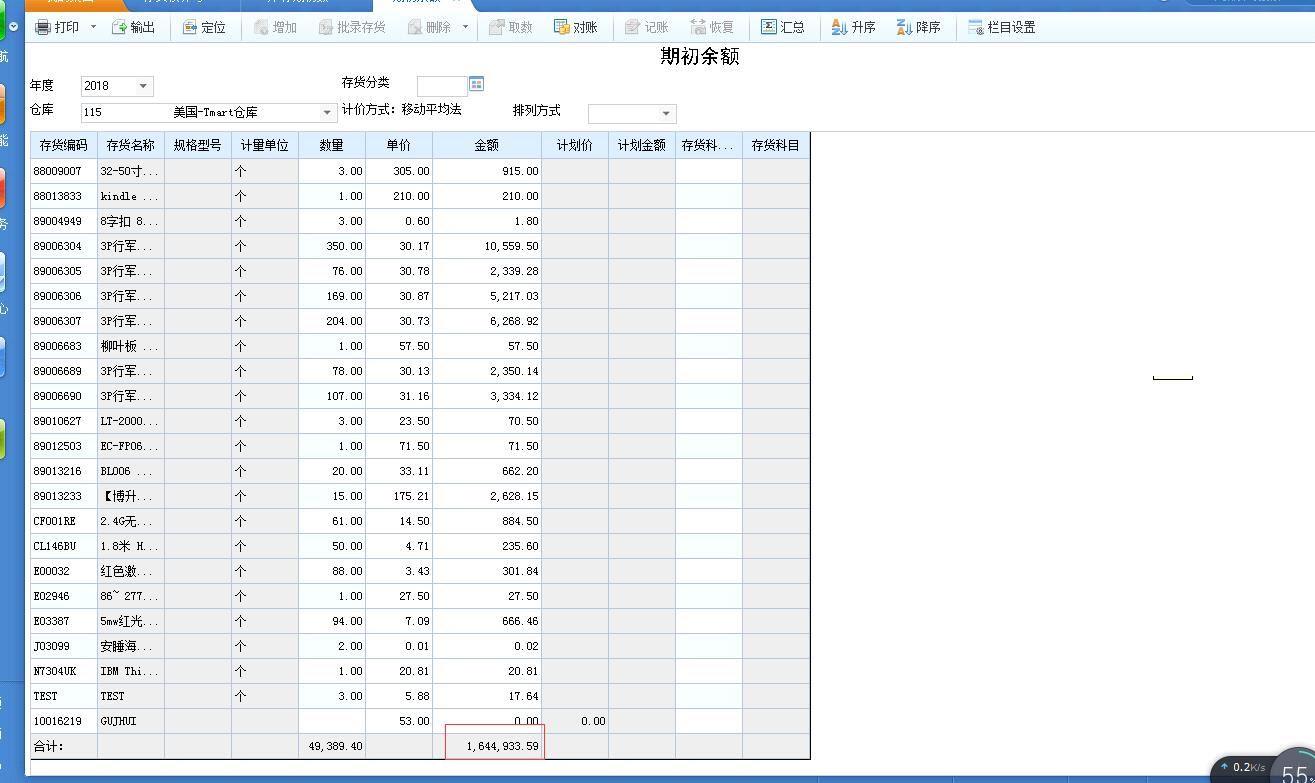Open the 打印 dropdown arrow

click(93, 27)
